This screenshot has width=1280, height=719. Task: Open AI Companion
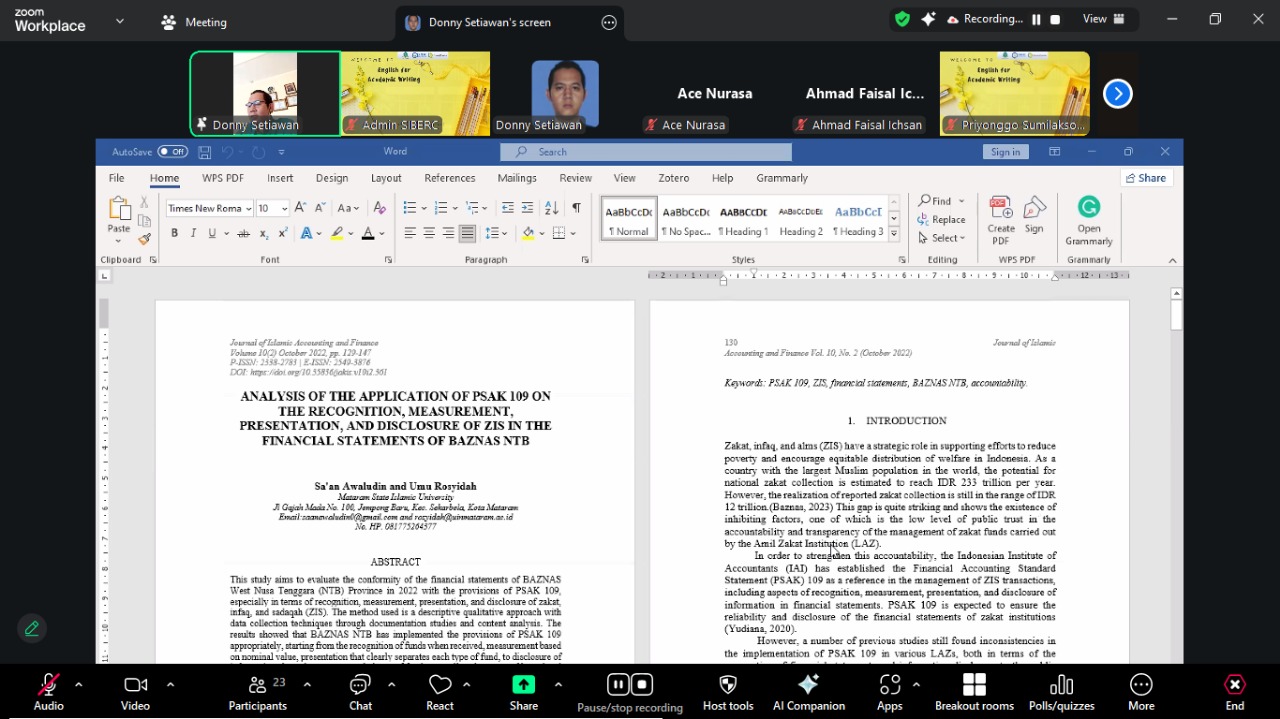point(808,691)
